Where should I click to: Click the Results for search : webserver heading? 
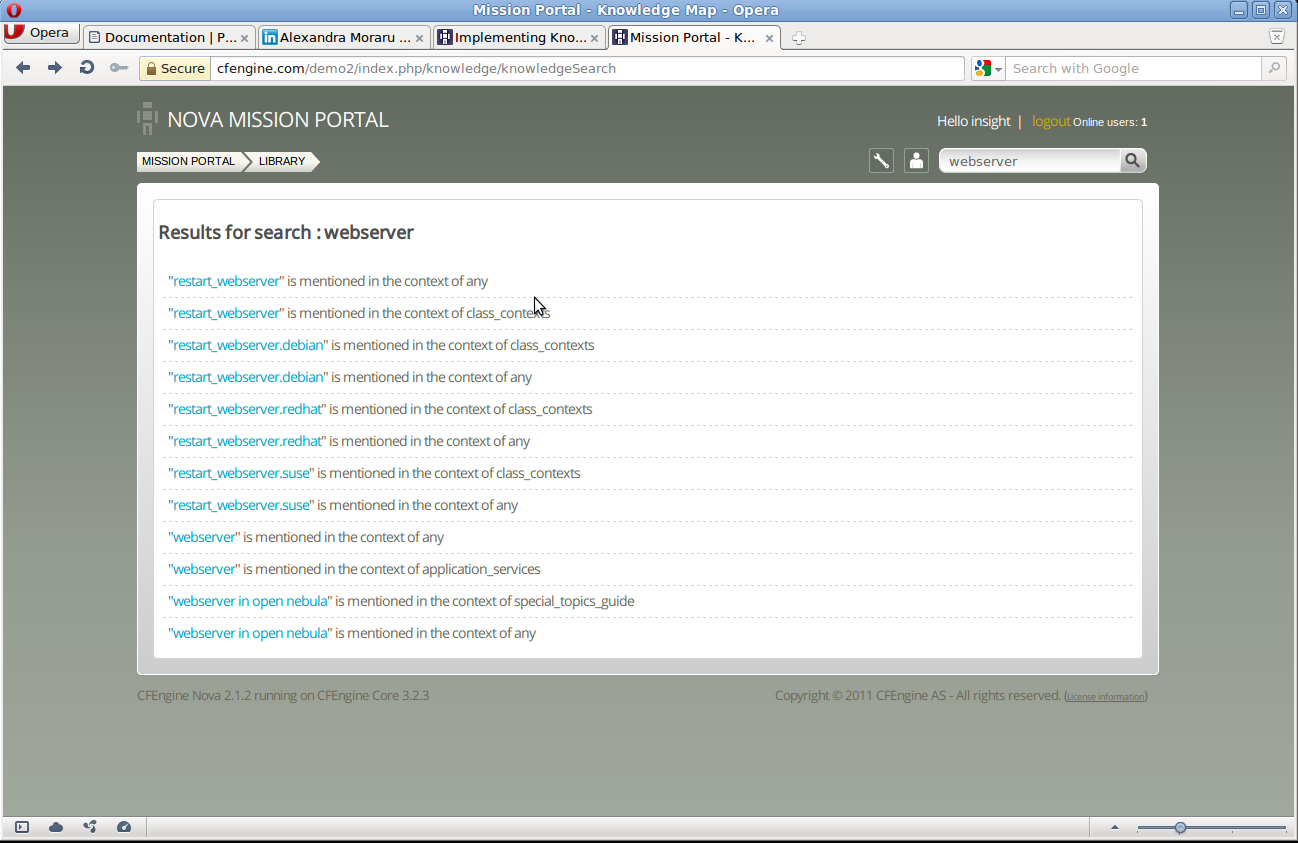tap(286, 232)
